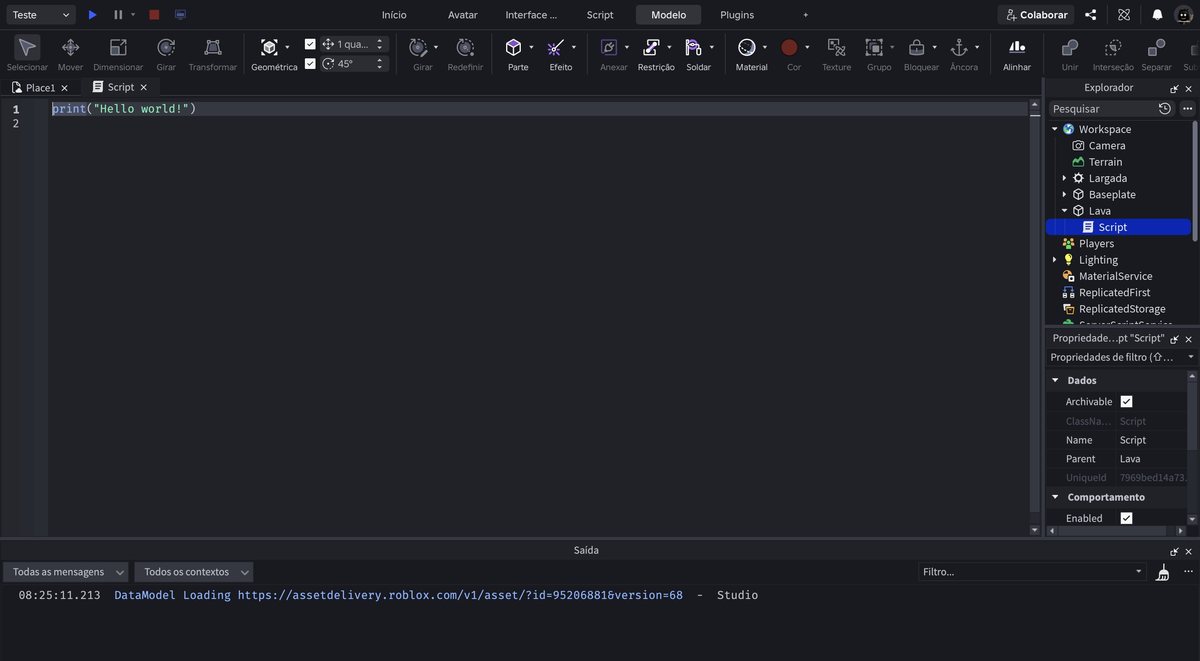Click the Filtro output filter field
The height and width of the screenshot is (661, 1200).
(x=1030, y=572)
